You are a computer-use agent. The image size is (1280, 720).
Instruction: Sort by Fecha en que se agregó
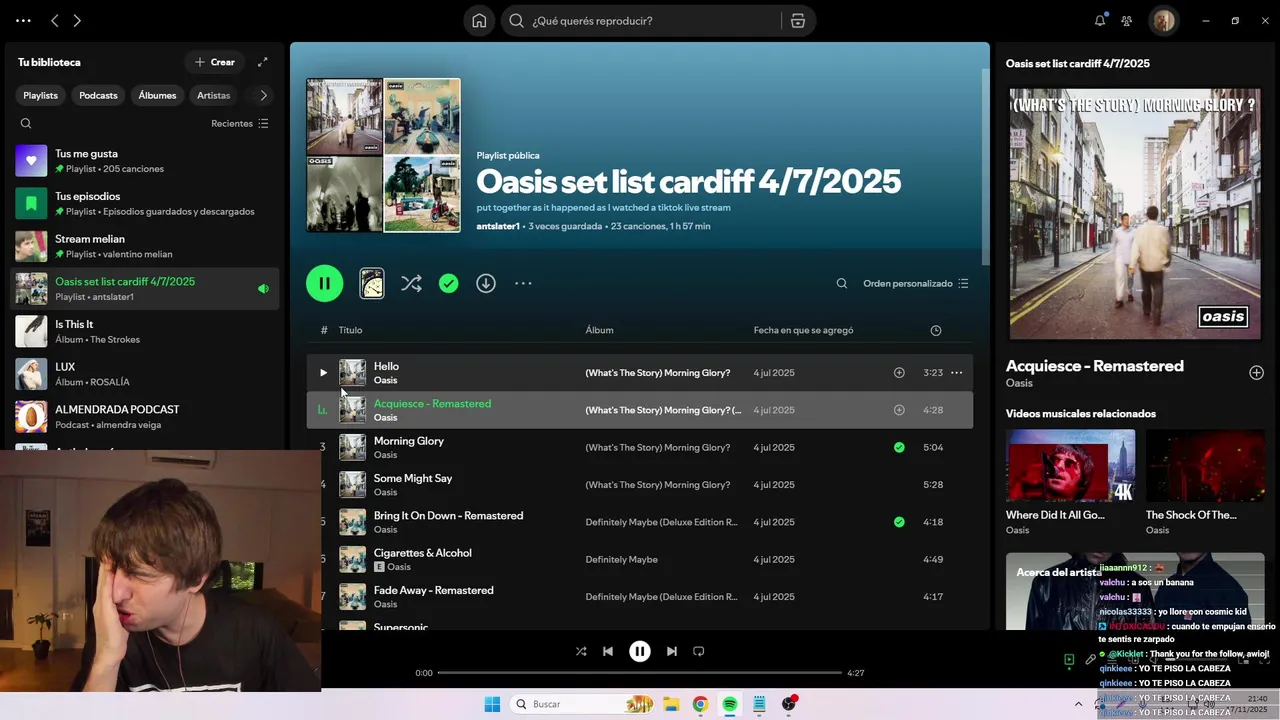tap(803, 330)
